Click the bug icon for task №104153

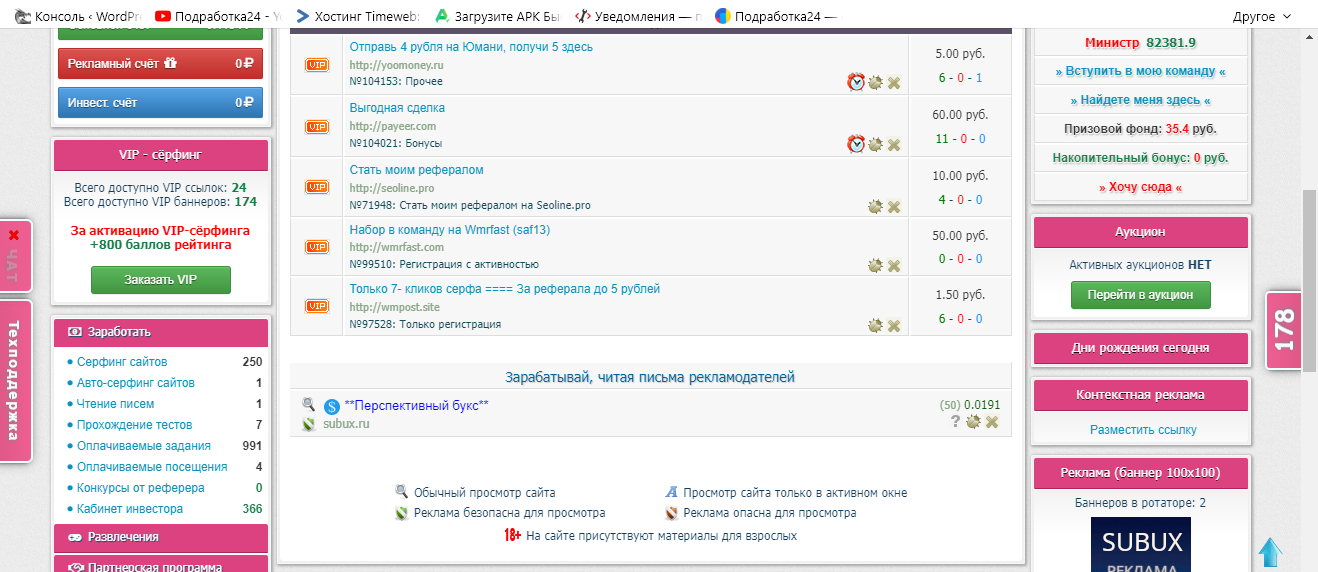pyautogui.click(x=875, y=82)
